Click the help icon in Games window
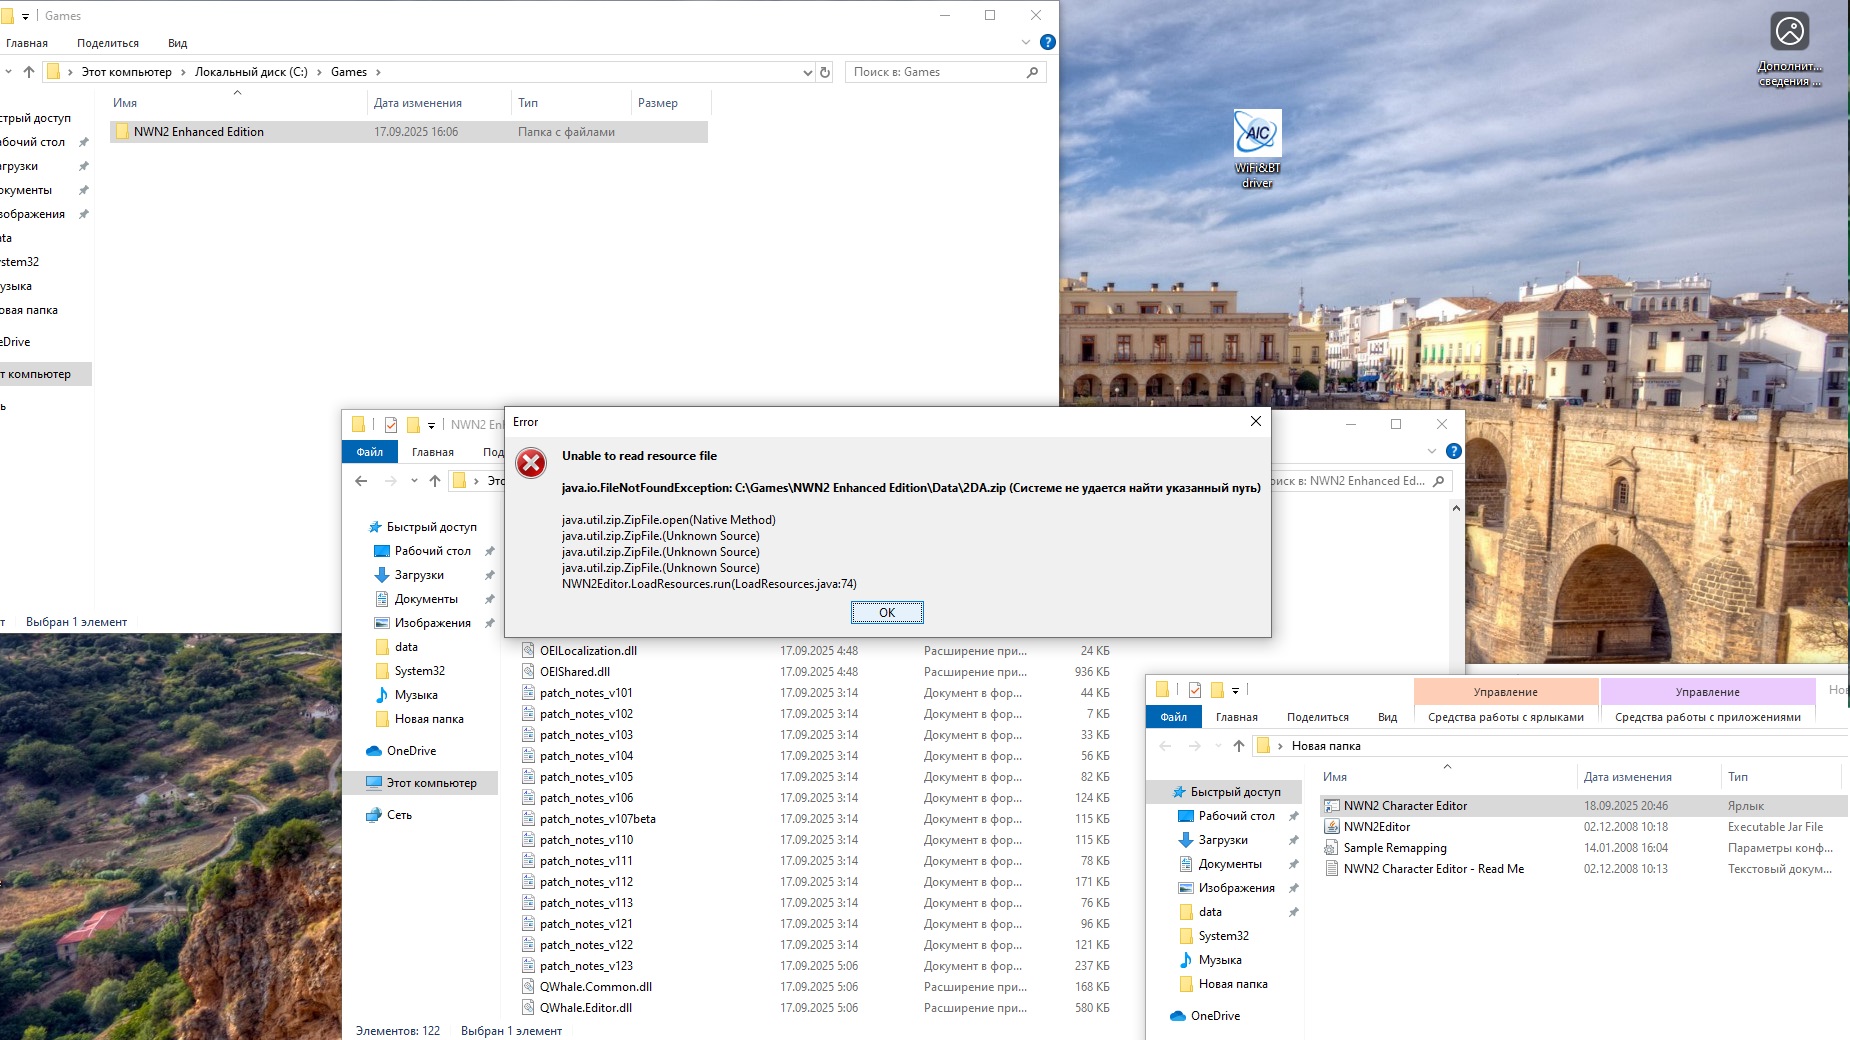This screenshot has height=1040, width=1850. tap(1047, 42)
